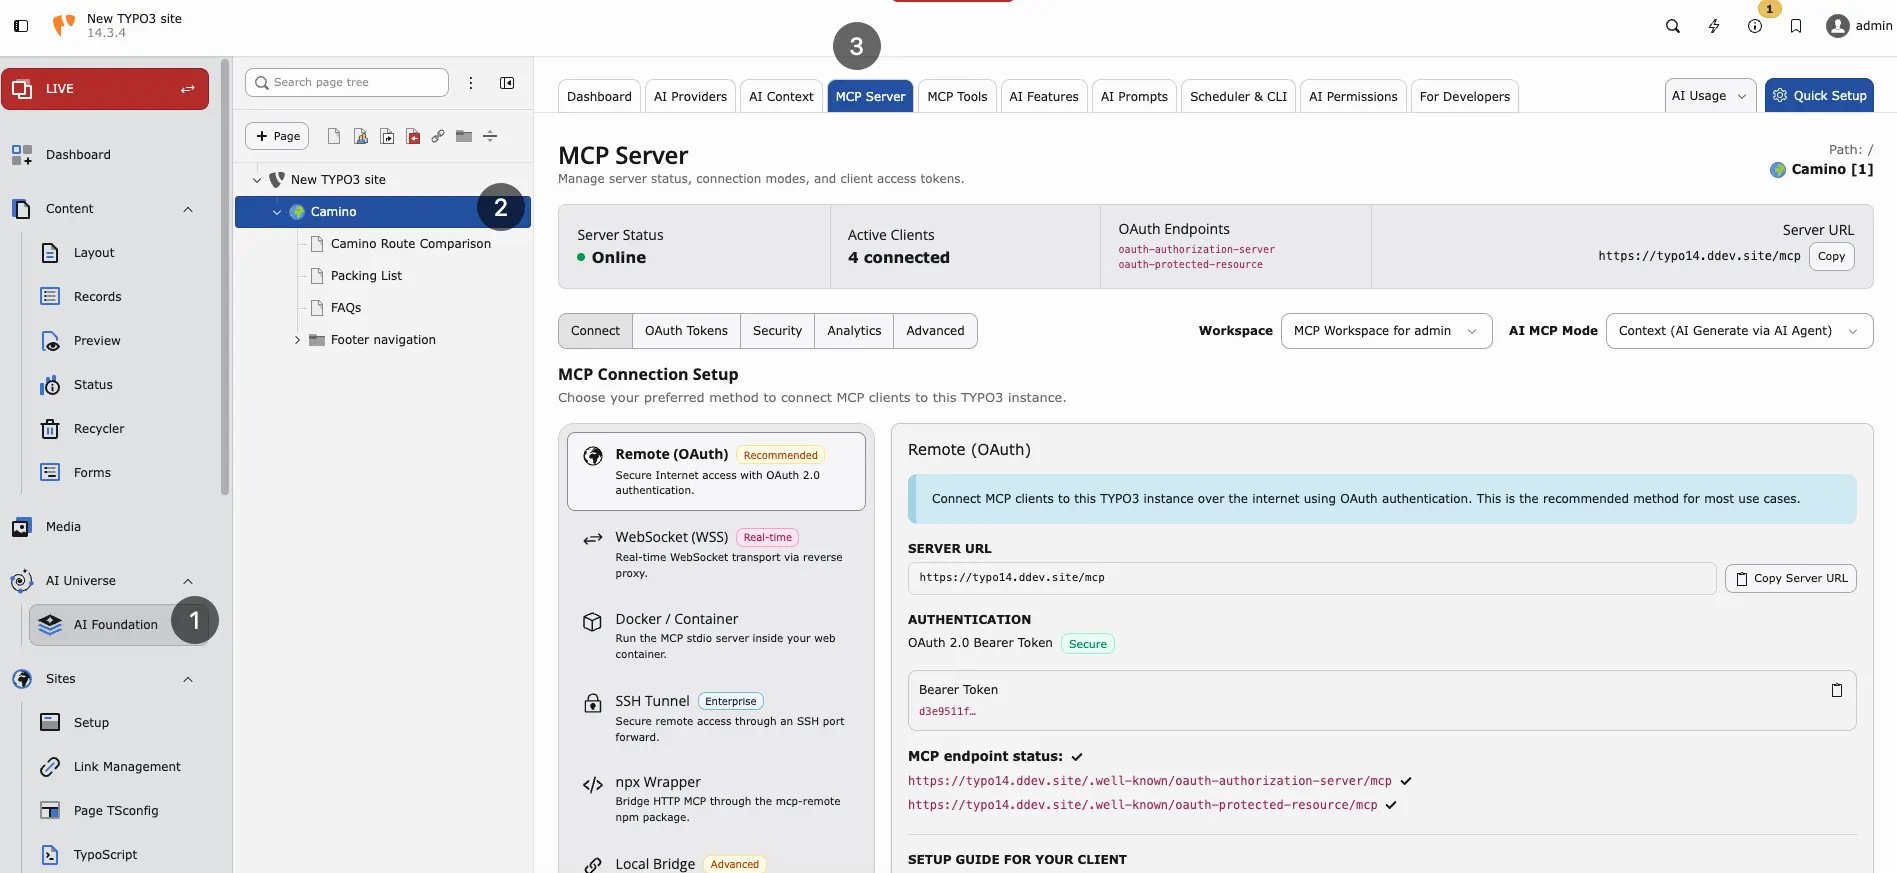Collapse the Sites module group
This screenshot has width=1897, height=873.
pyautogui.click(x=188, y=679)
